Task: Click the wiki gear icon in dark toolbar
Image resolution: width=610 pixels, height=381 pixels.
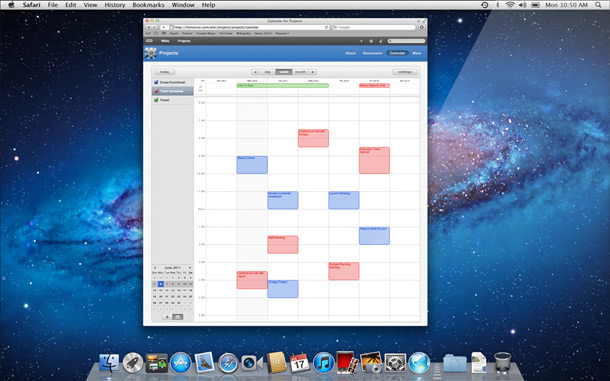Action: coord(371,41)
